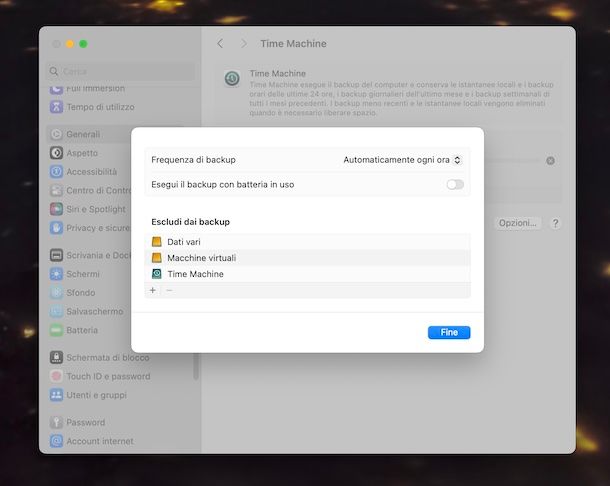610x486 pixels.
Task: Click the yellow minimize window button
Action: 70,44
